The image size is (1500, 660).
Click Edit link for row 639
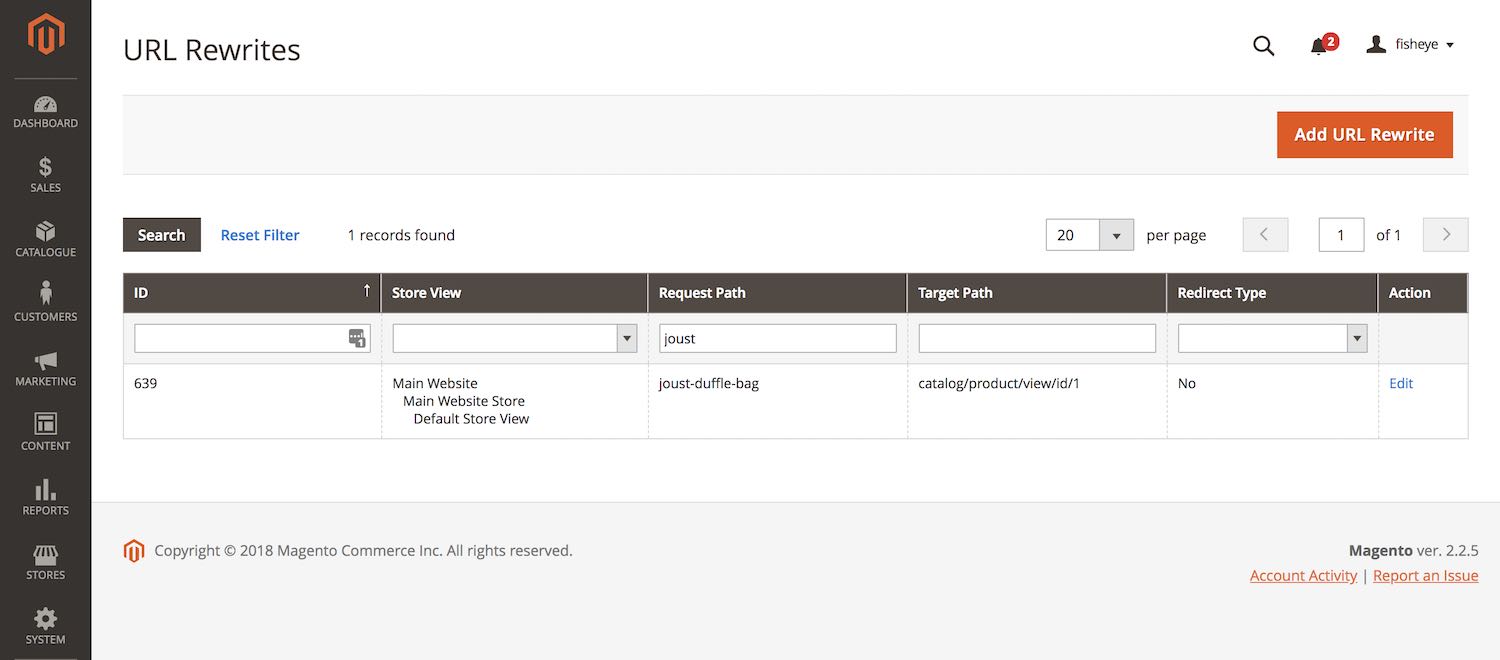pyautogui.click(x=1401, y=383)
